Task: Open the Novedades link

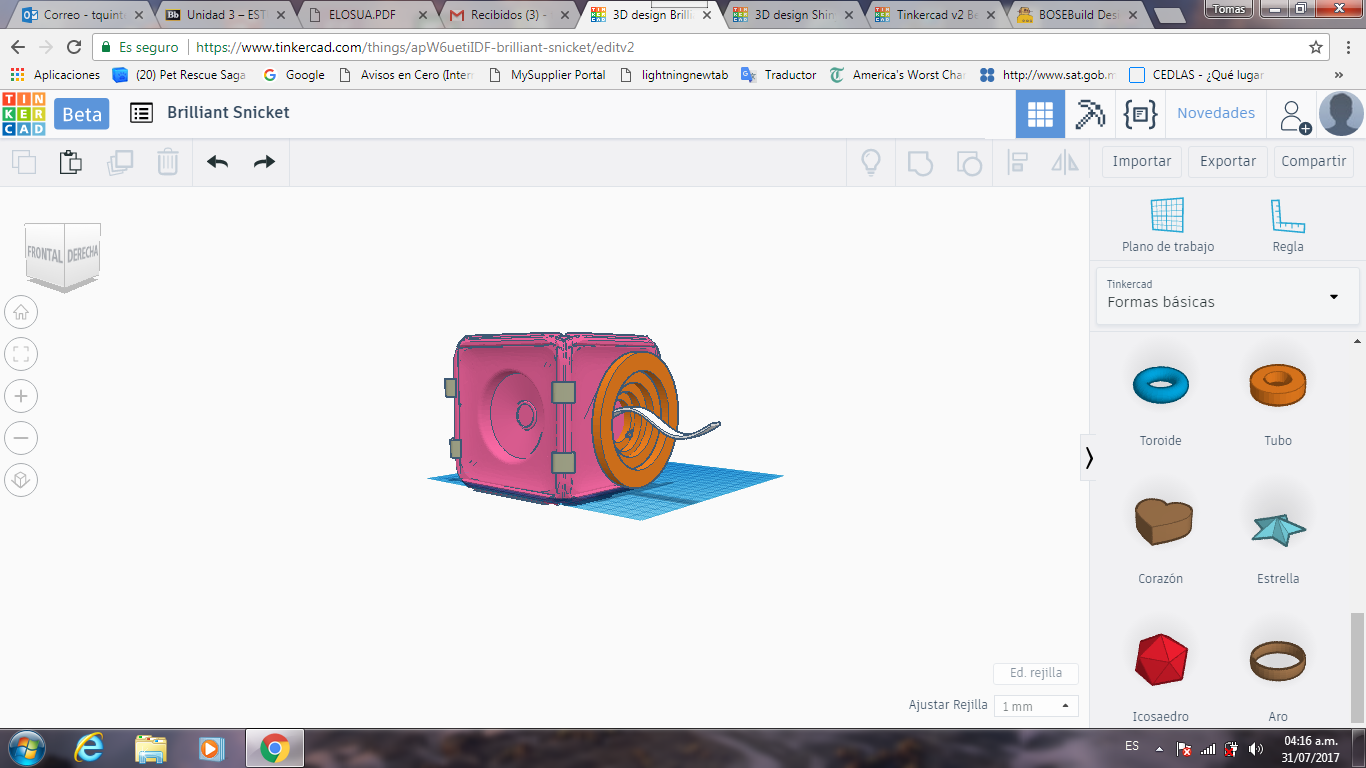Action: [1216, 114]
